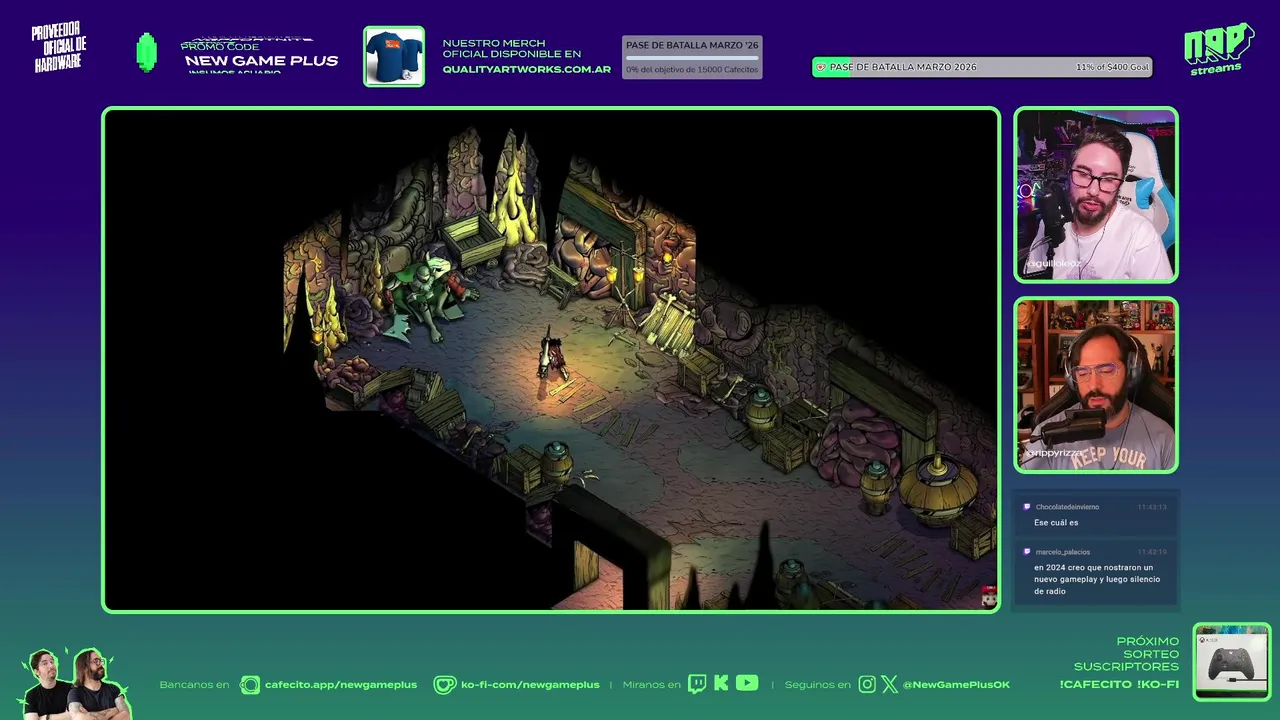Click the Kick icon
Viewport: 1280px width, 720px height.
coord(721,684)
